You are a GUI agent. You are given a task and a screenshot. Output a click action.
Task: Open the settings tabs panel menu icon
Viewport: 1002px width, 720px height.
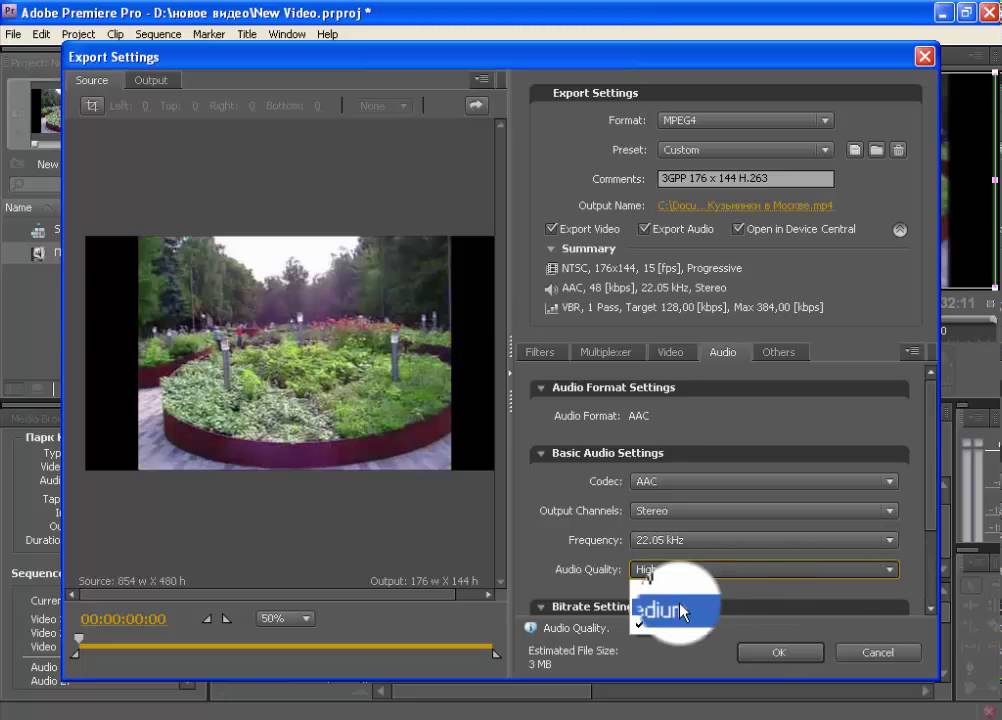pos(911,352)
